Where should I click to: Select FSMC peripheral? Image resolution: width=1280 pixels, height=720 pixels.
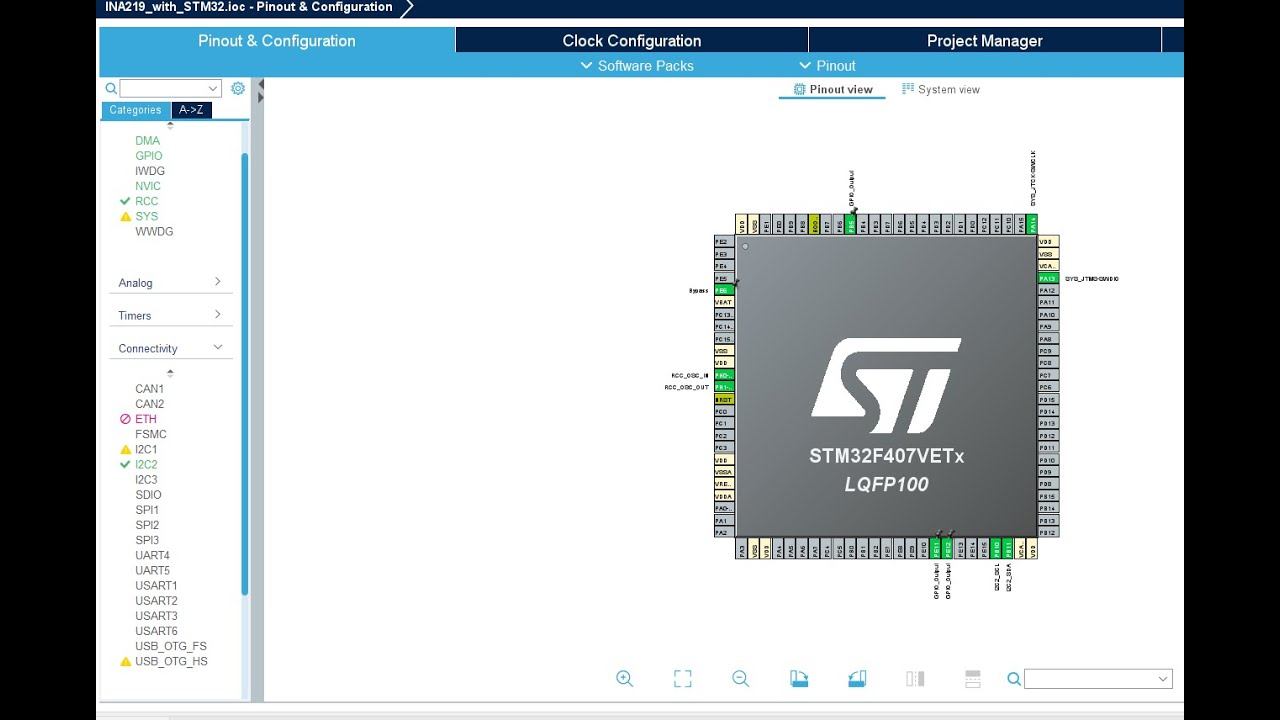pos(151,435)
